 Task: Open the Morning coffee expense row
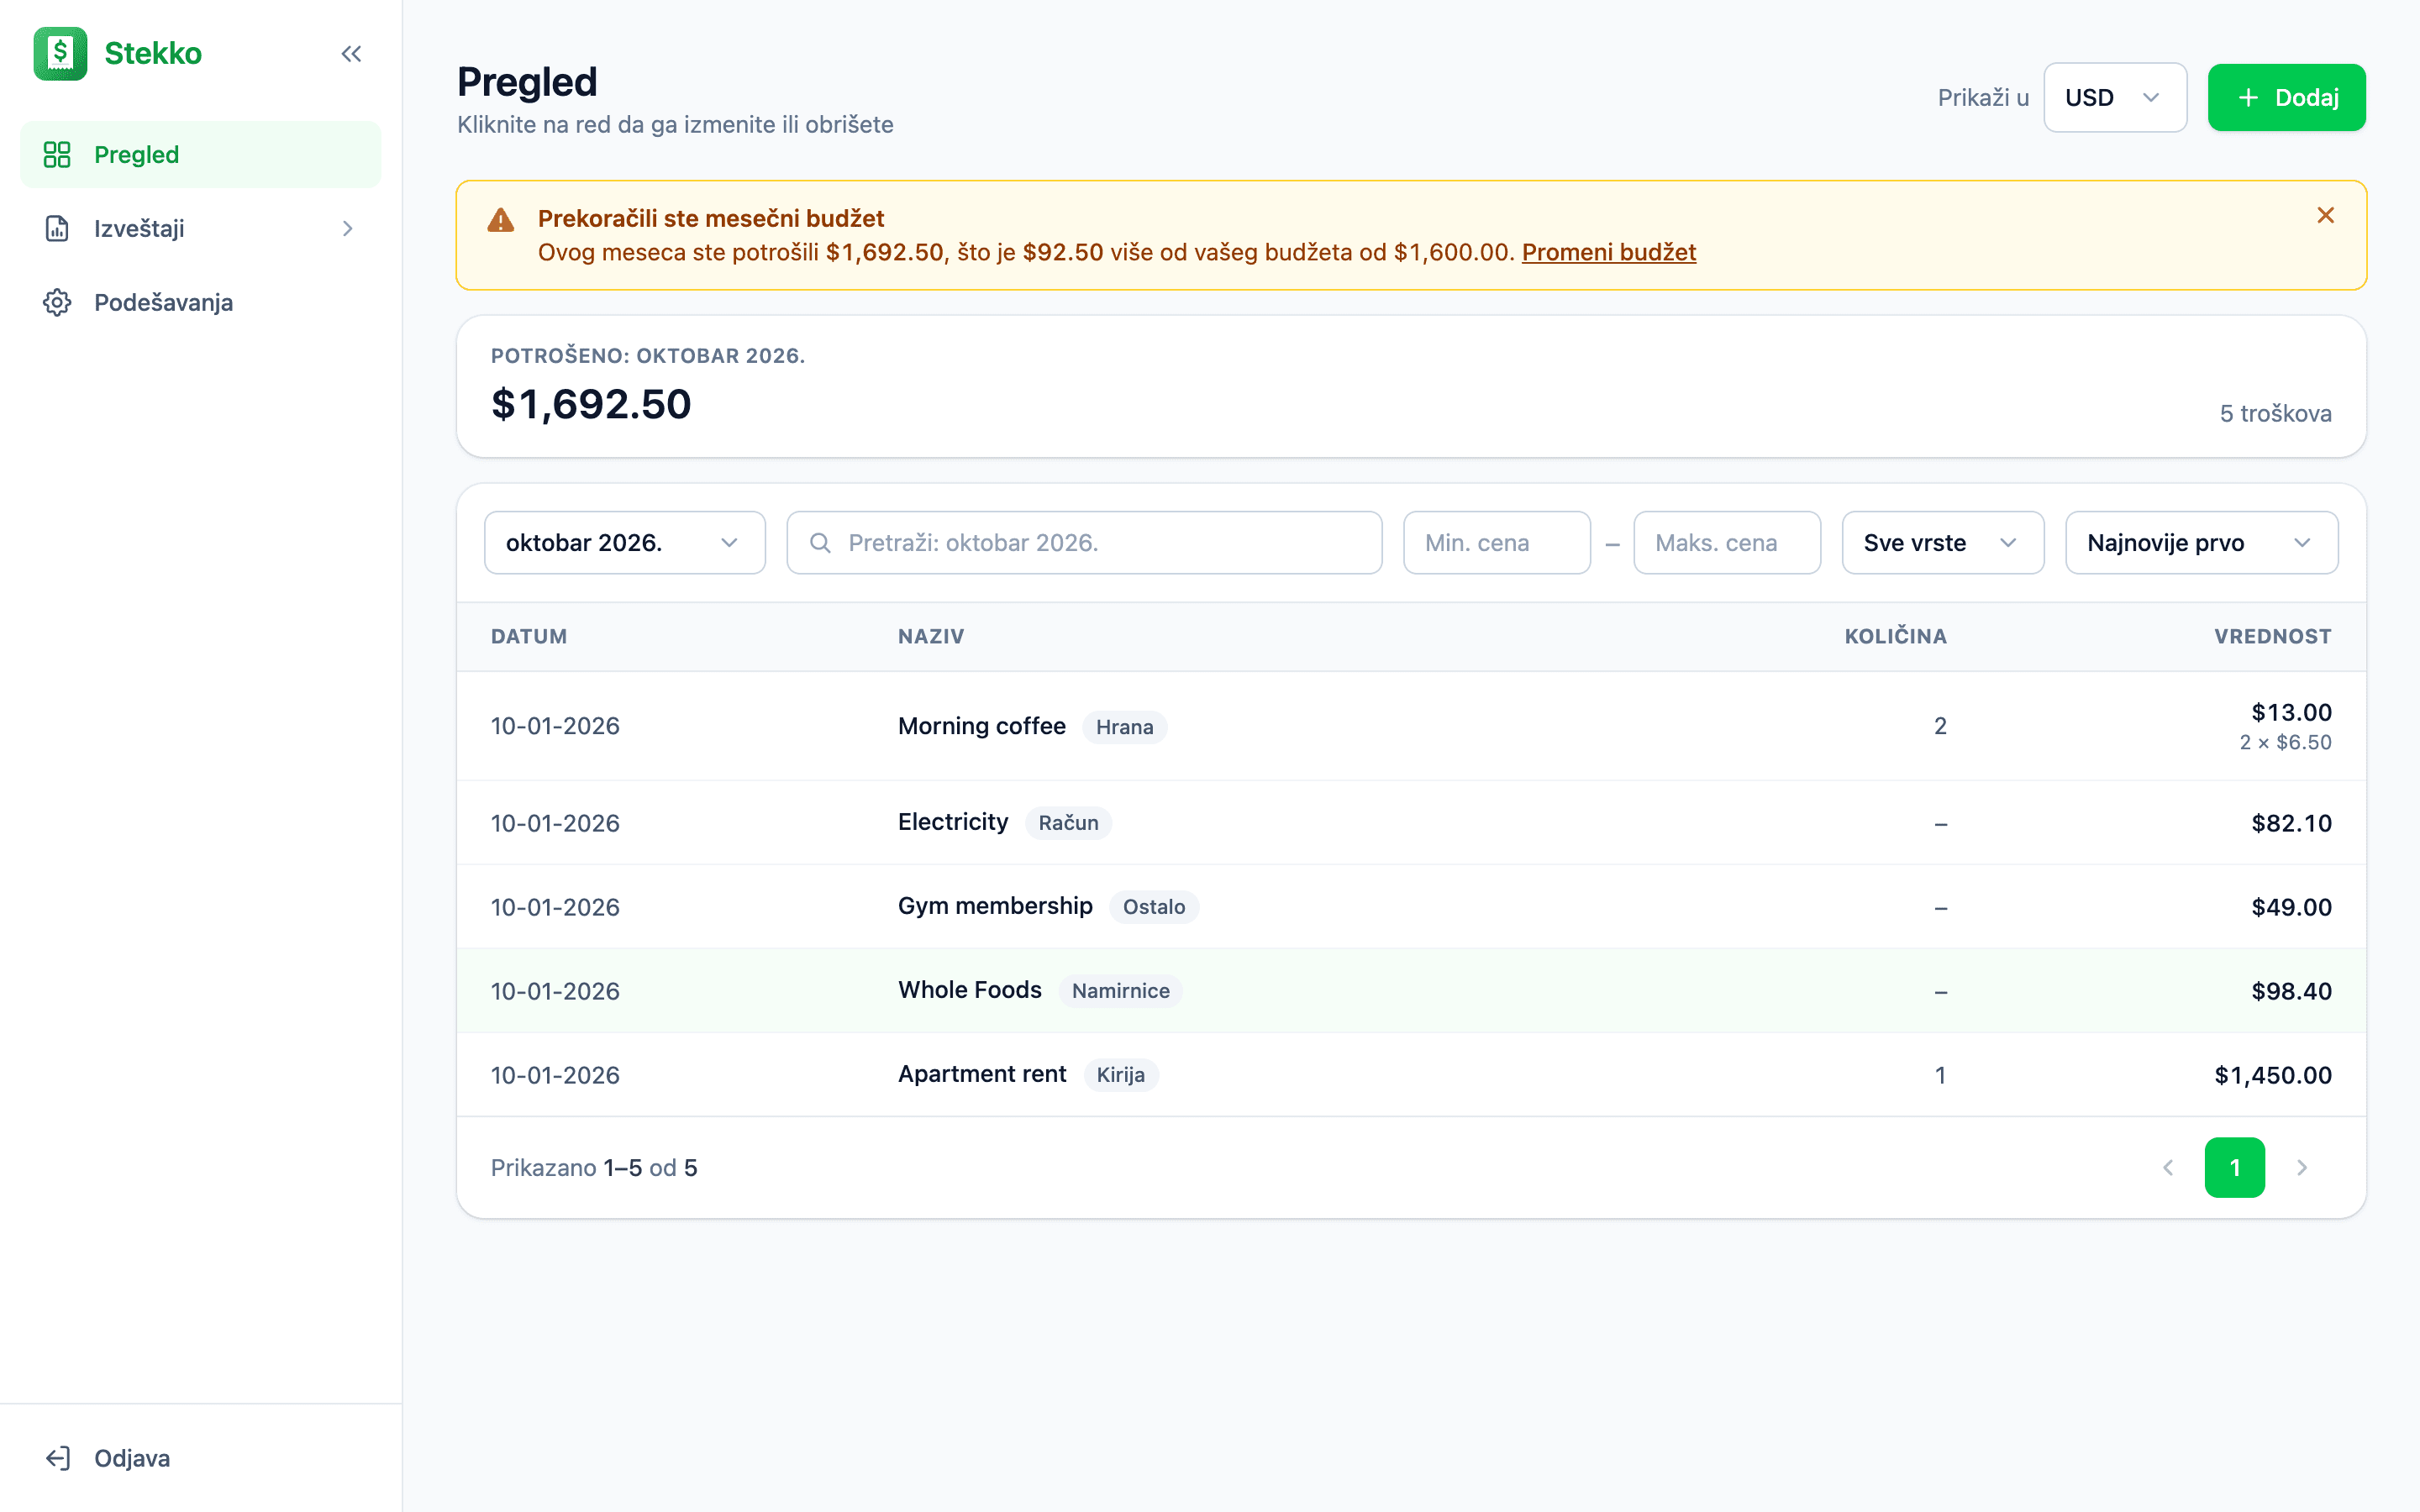(x=1411, y=726)
